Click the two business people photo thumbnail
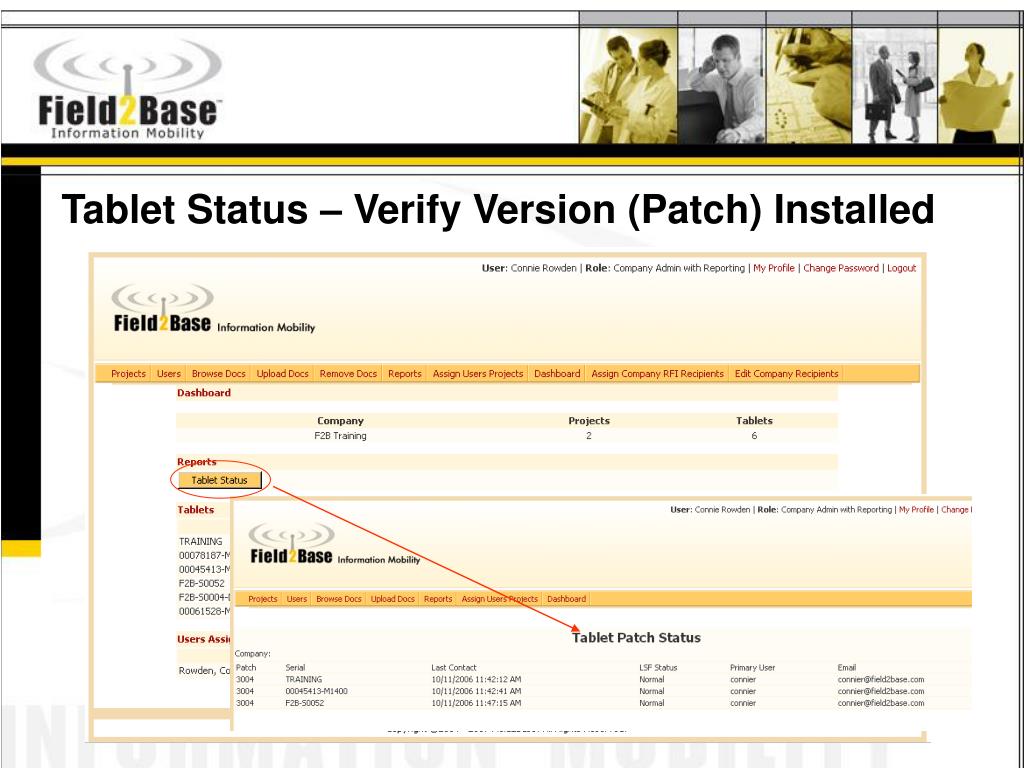The image size is (1024, 768). (x=895, y=85)
